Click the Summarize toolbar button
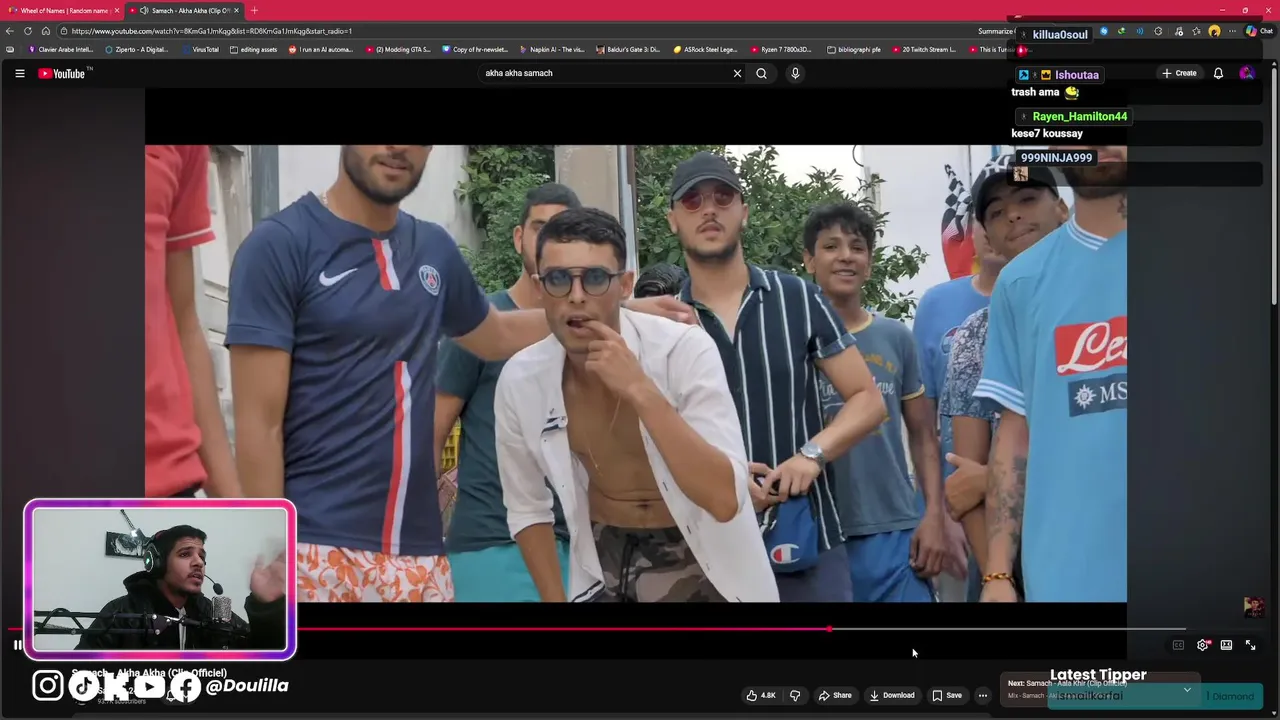This screenshot has width=1280, height=720. [995, 31]
